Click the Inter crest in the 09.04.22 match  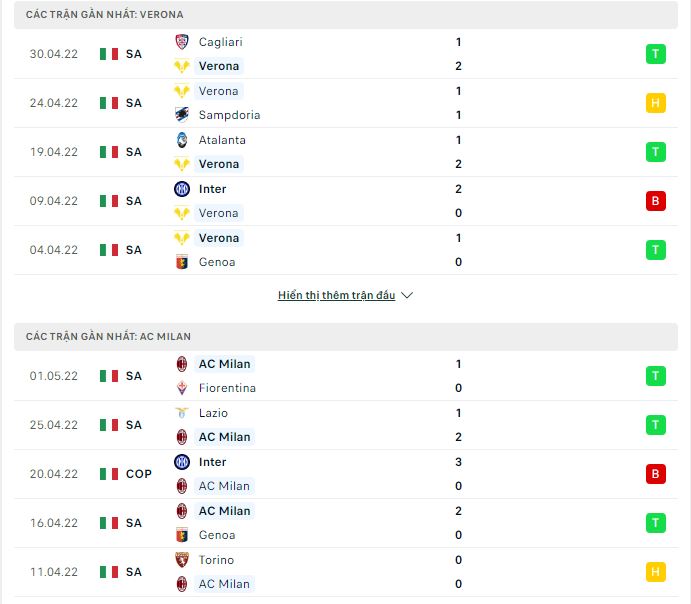182,189
